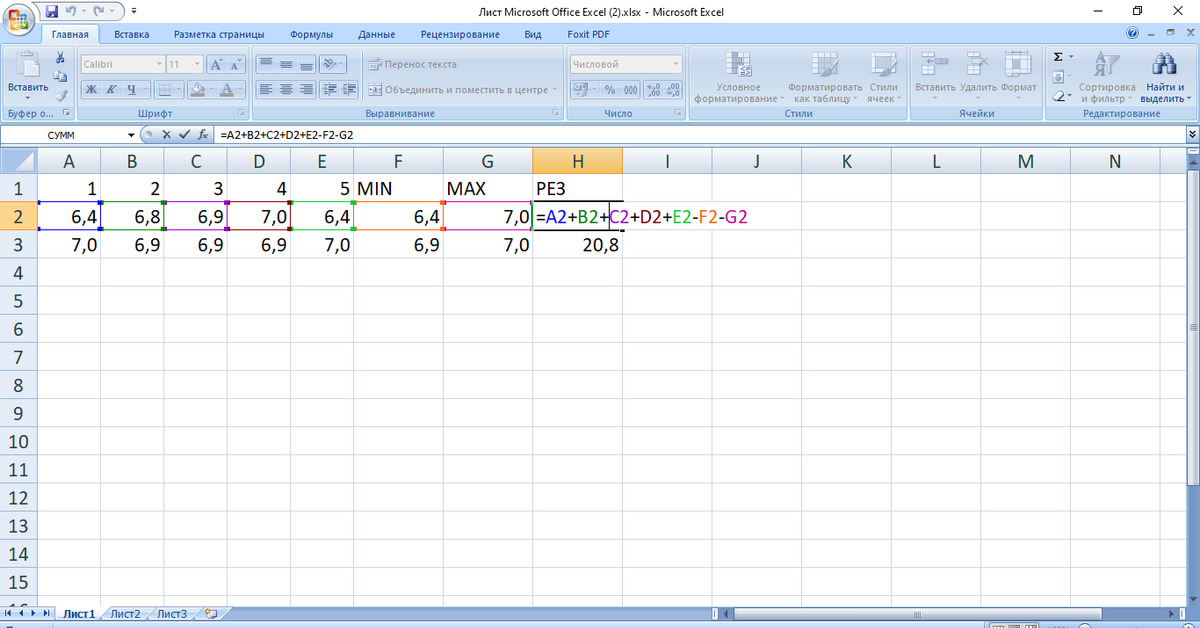Click the Cut scissors icon
This screenshot has height=628, width=1200.
[x=60, y=57]
